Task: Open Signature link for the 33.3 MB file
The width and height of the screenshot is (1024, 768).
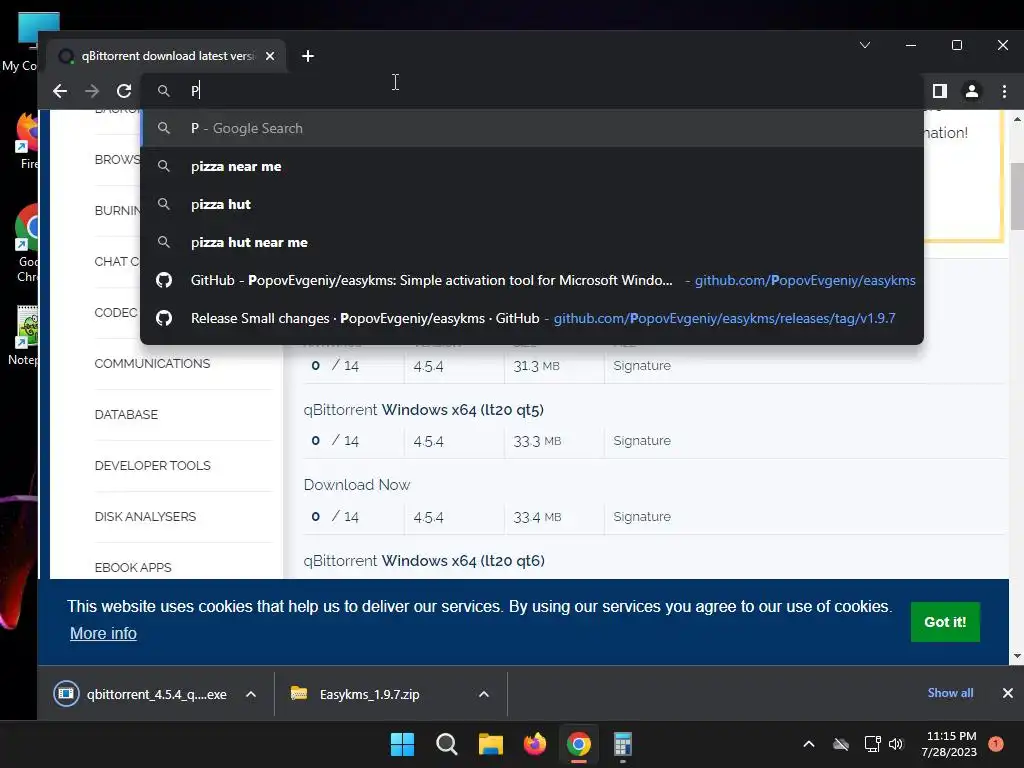Action: pos(642,441)
